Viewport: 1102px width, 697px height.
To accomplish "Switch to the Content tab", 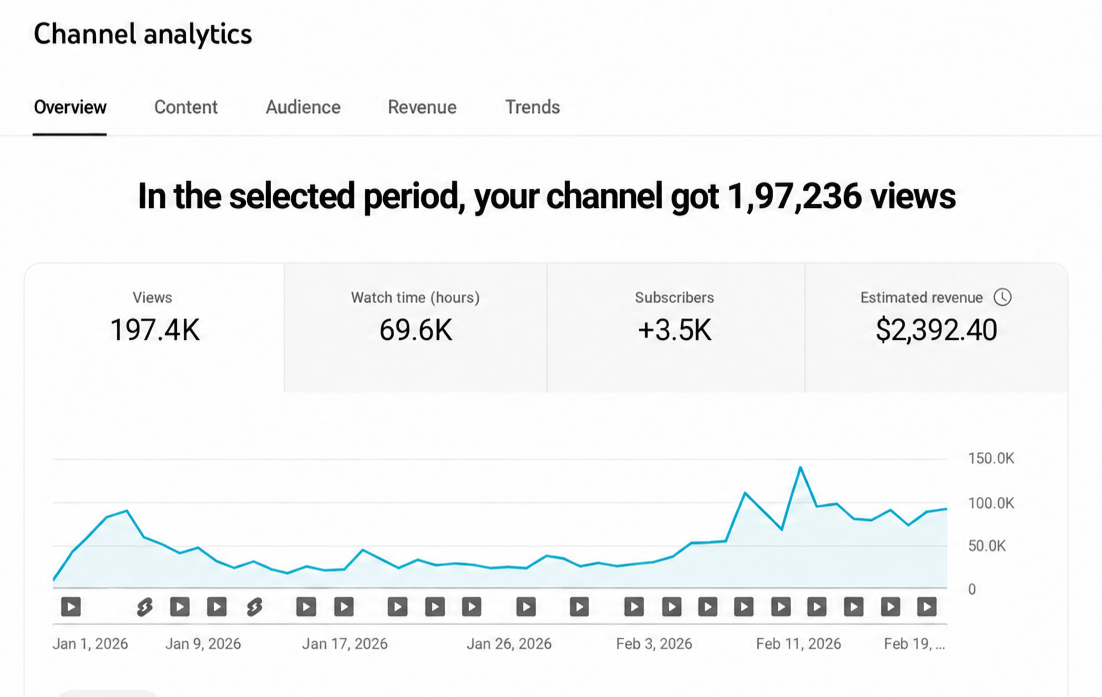I will 186,108.
